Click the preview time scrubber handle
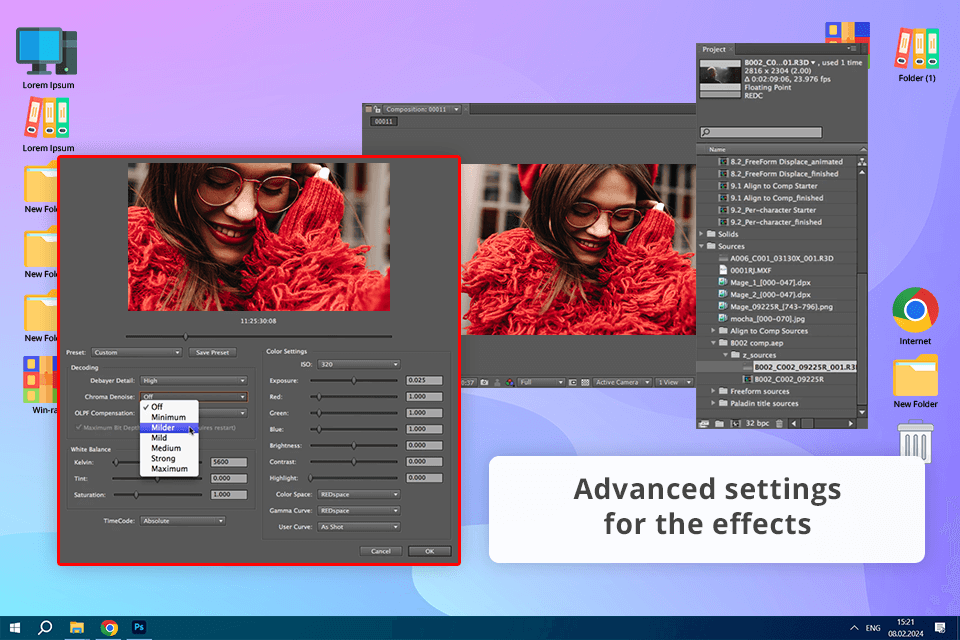Screen dimensions: 960x640 point(186,336)
